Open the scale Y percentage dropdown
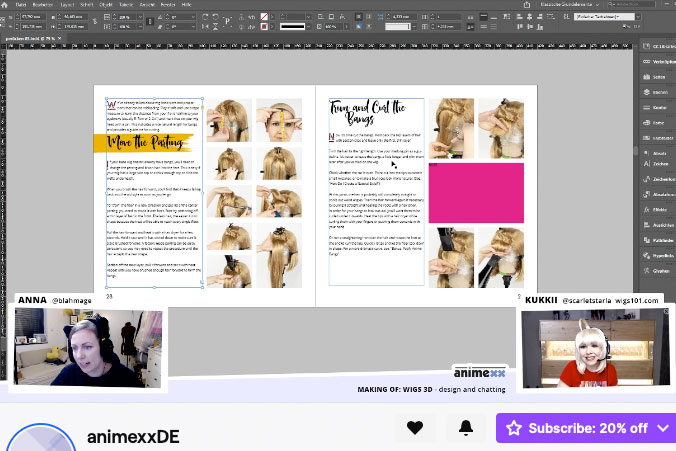Image resolution: width=676 pixels, height=451 pixels. 140,27
